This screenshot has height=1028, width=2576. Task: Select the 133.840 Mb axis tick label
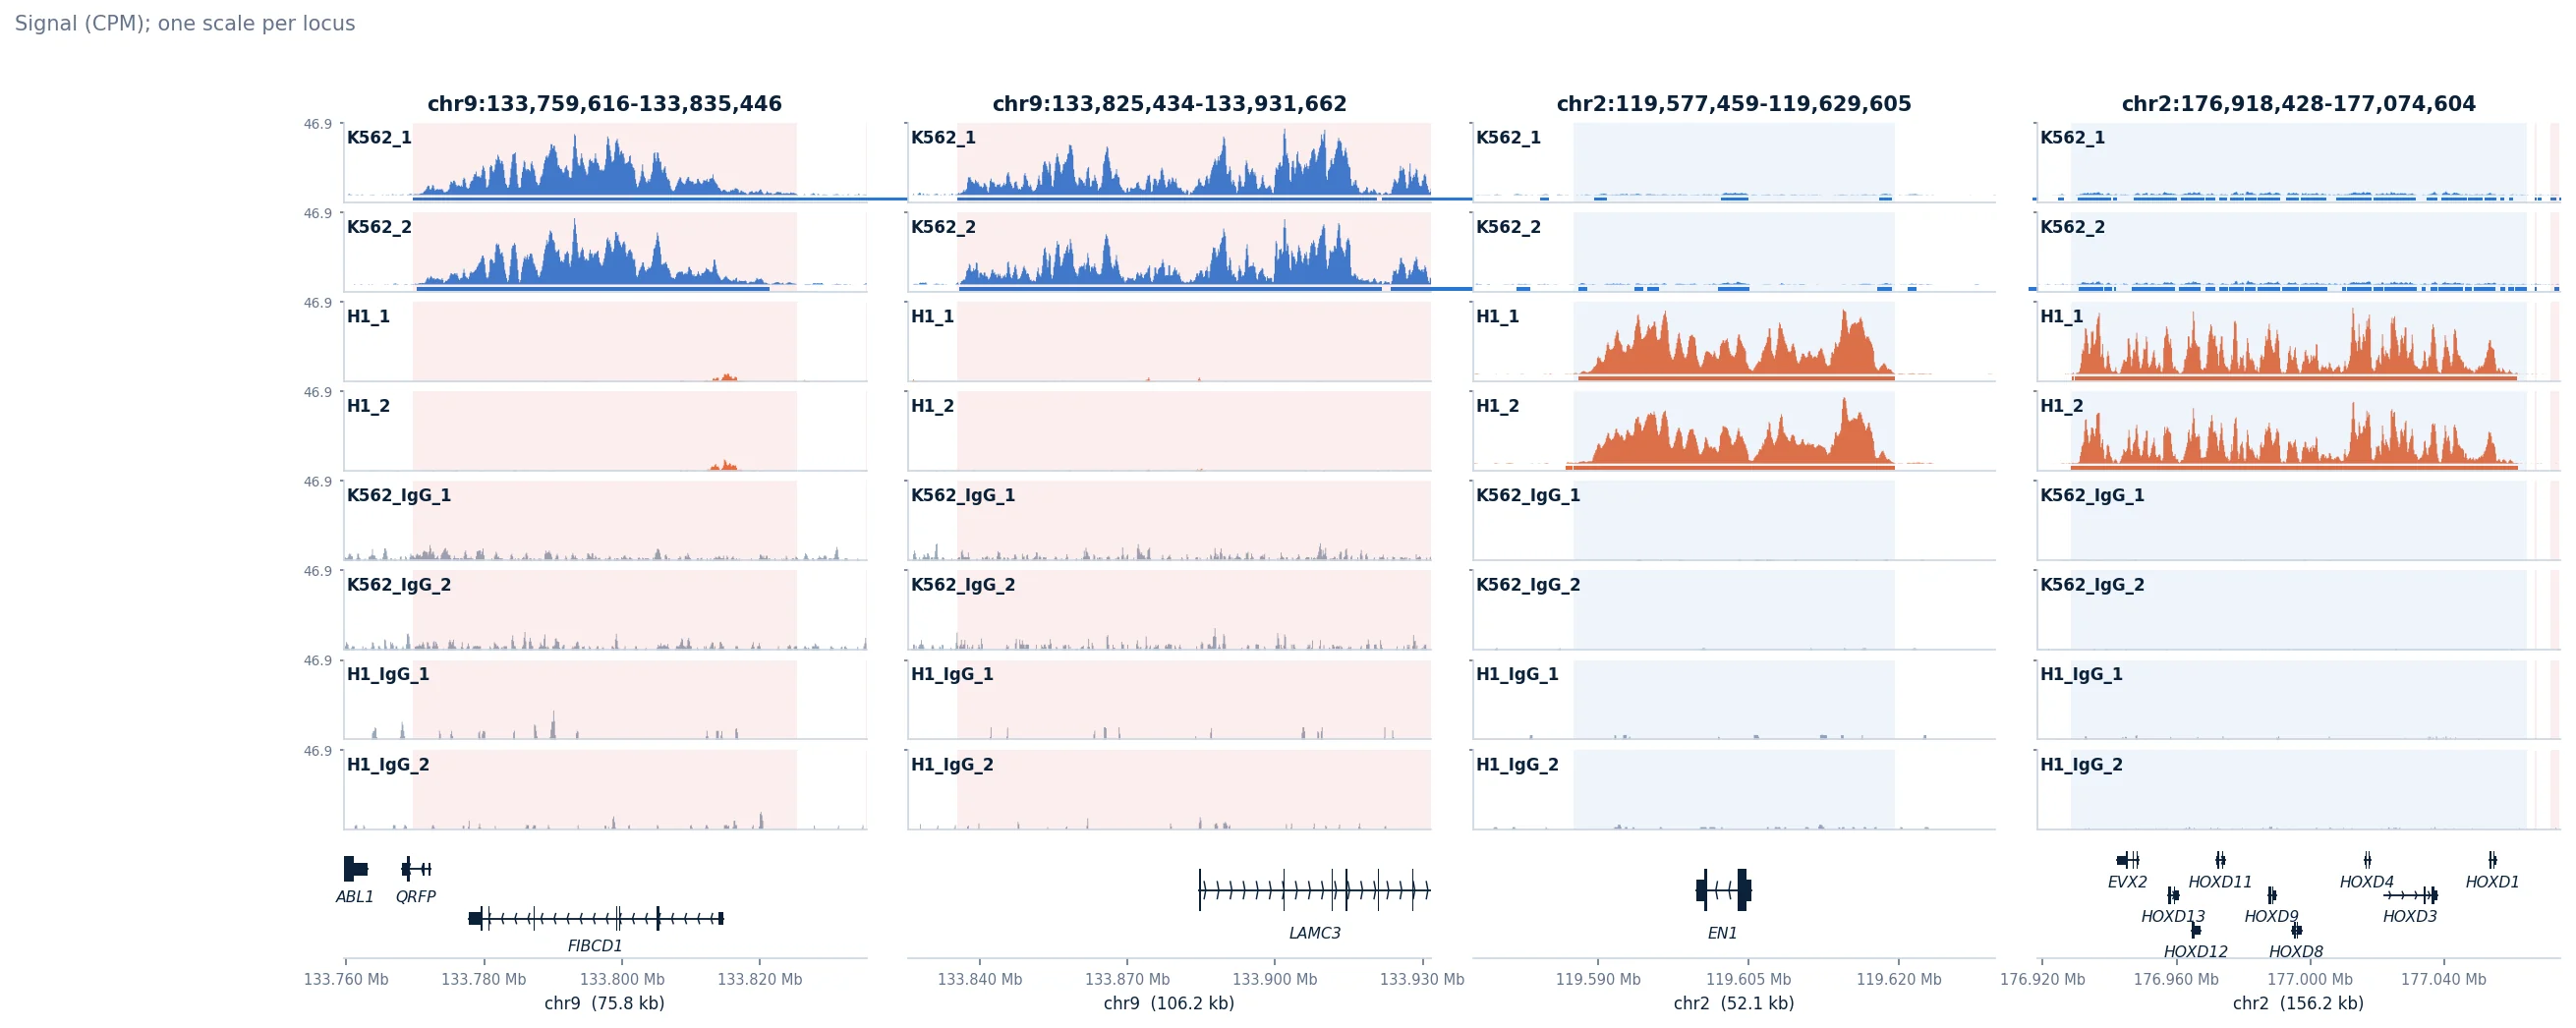[980, 980]
